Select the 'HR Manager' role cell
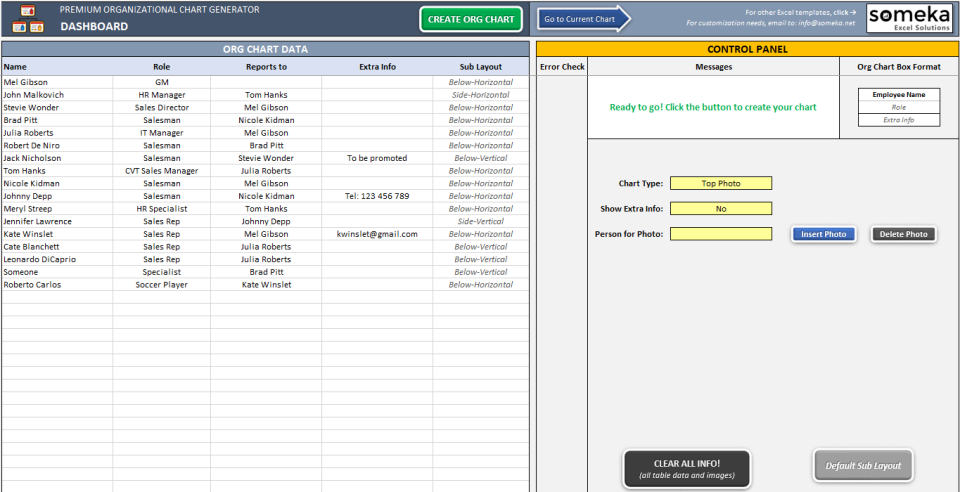 tap(162, 95)
